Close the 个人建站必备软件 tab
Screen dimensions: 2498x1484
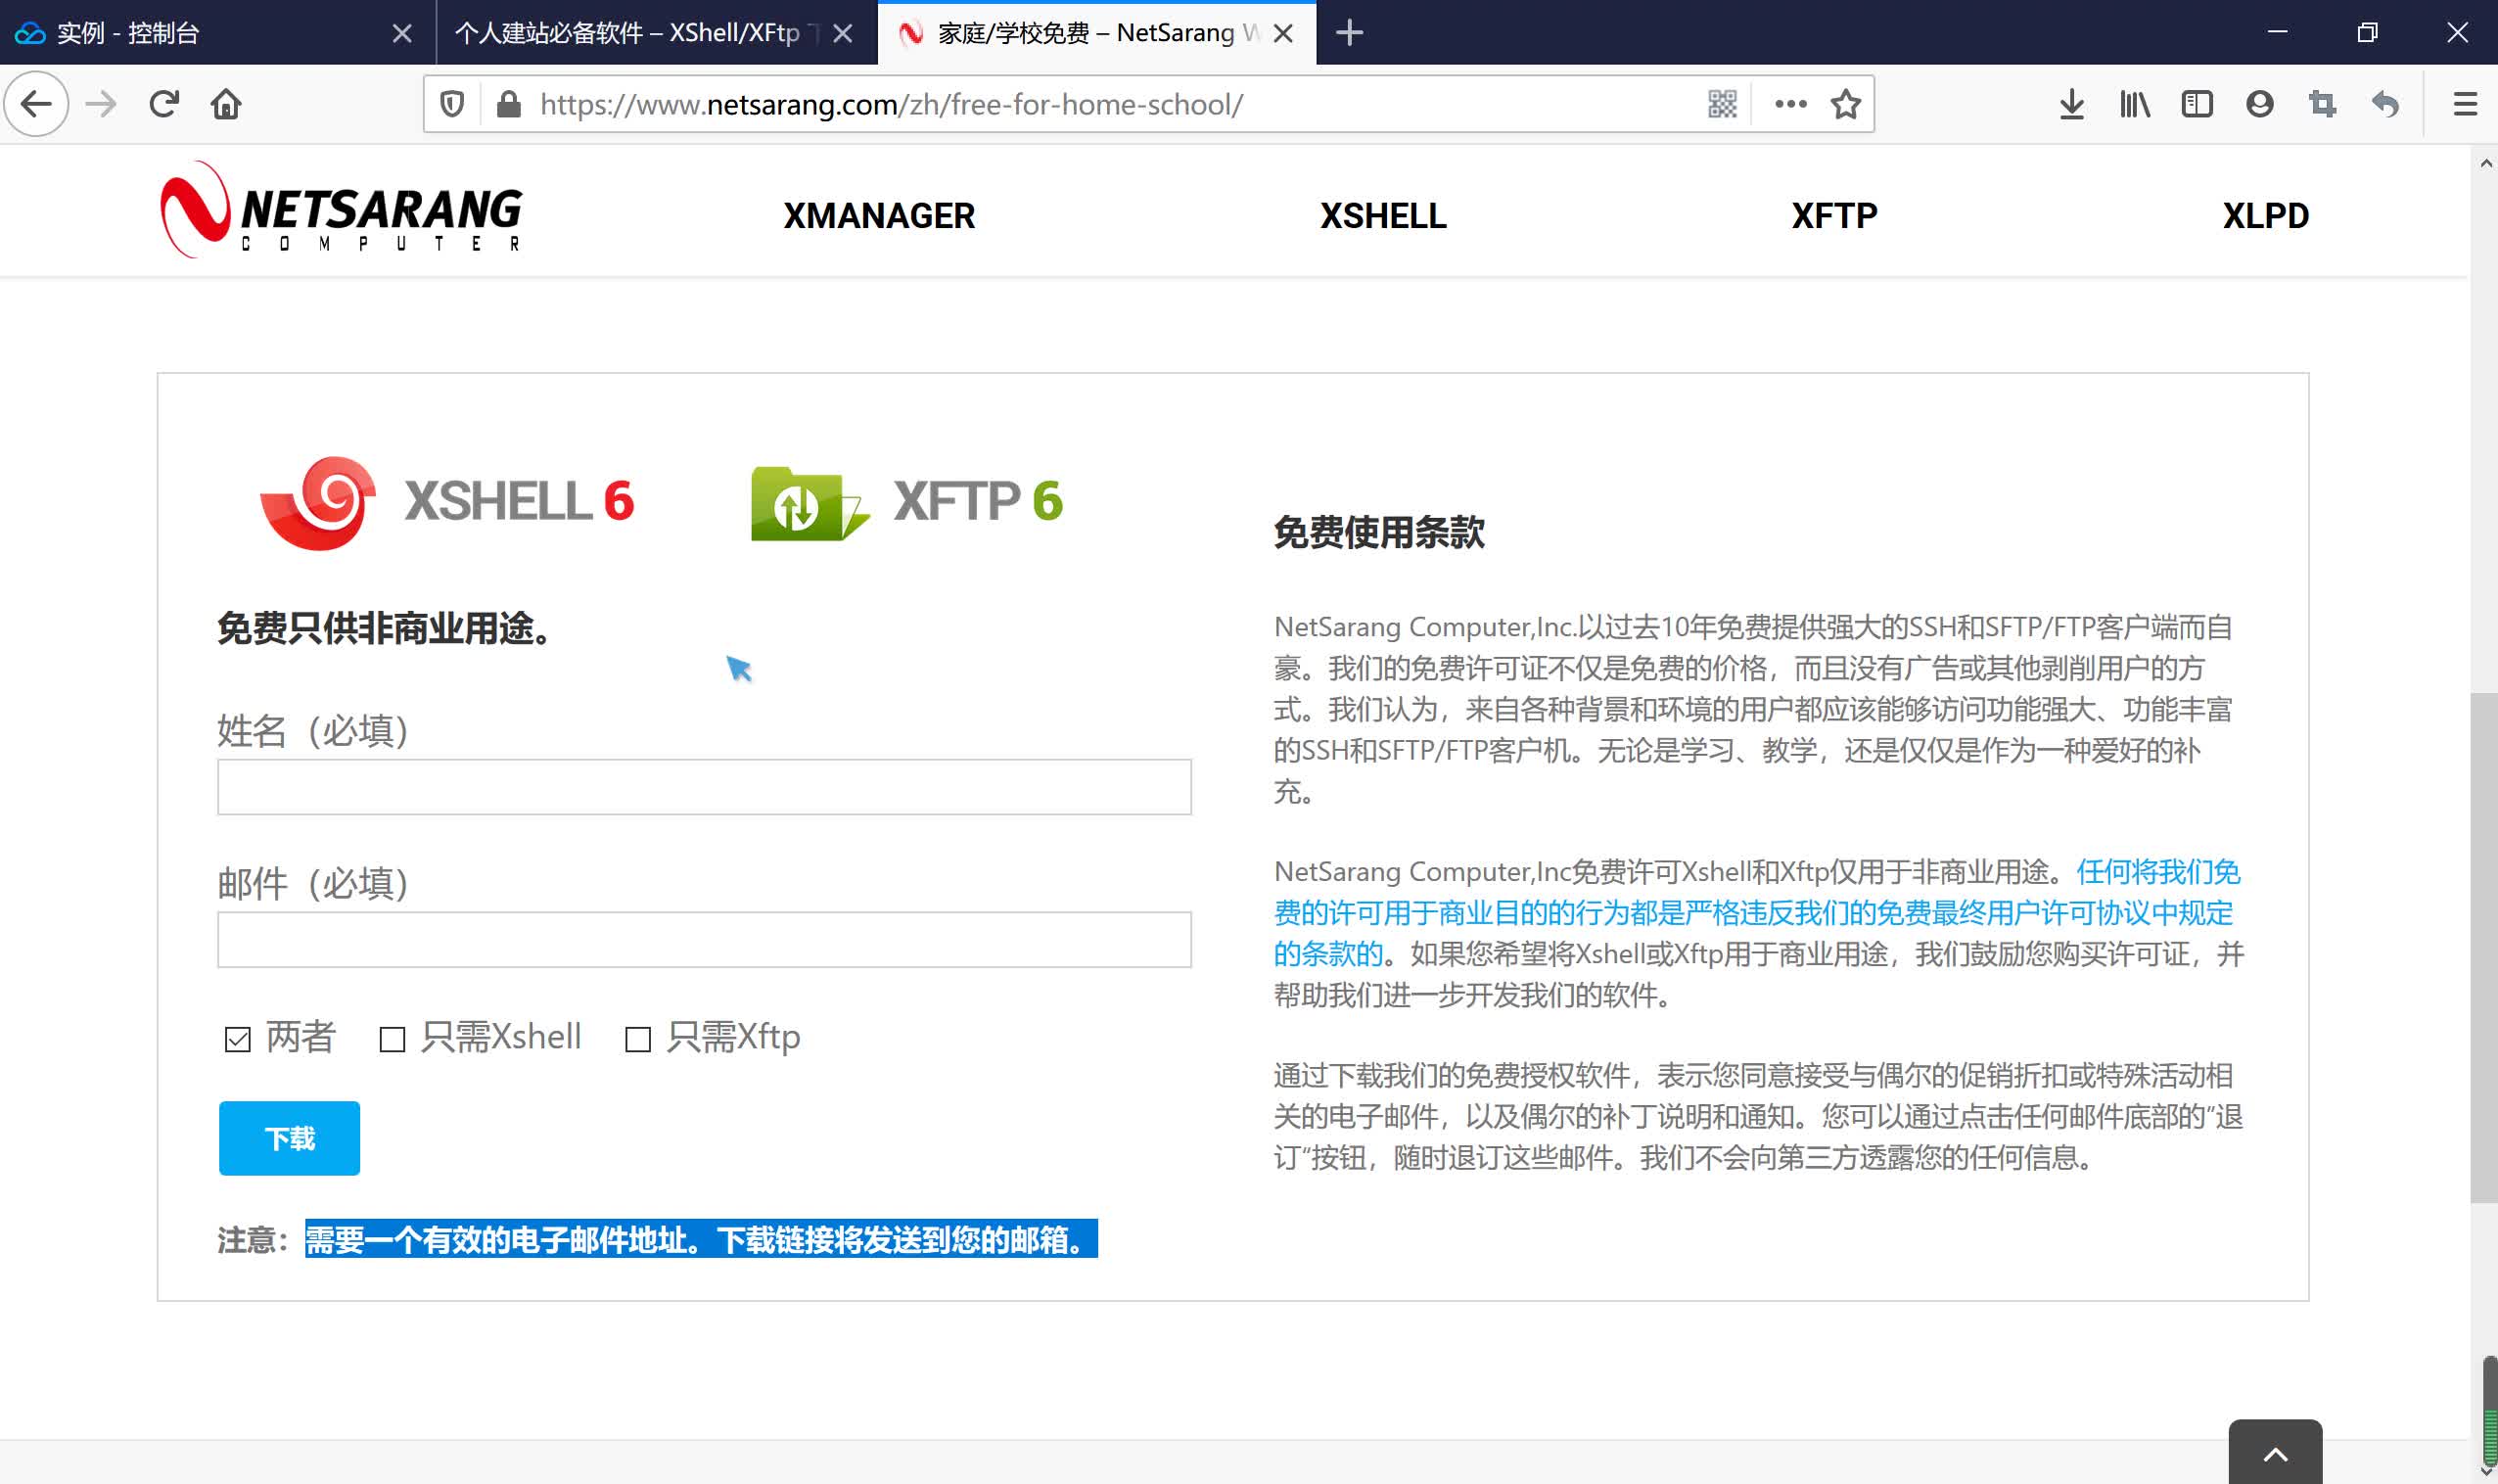click(x=843, y=34)
